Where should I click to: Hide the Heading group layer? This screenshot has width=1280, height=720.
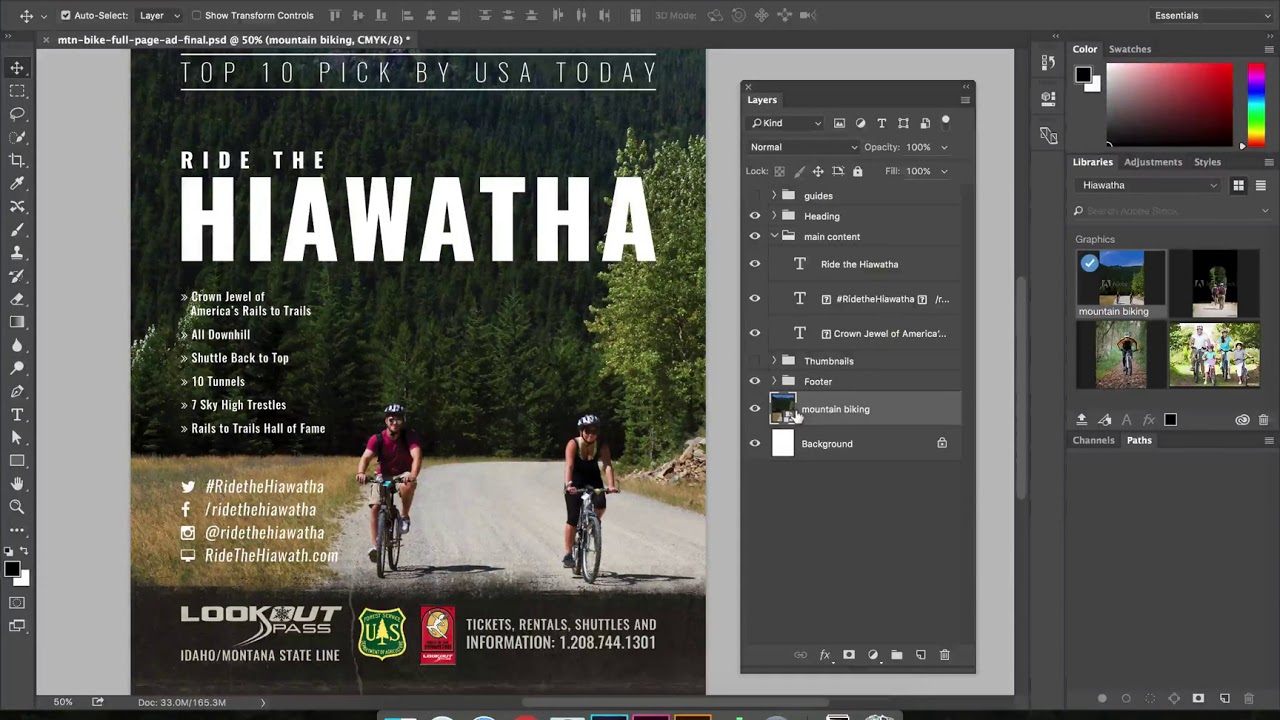coord(755,216)
